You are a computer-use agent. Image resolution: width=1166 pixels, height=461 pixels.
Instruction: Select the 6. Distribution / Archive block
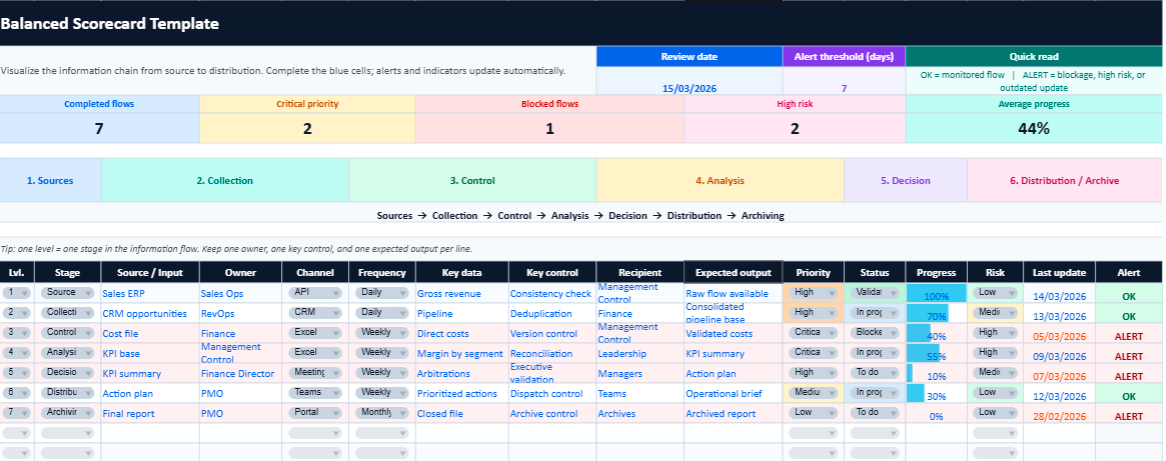coord(1064,181)
